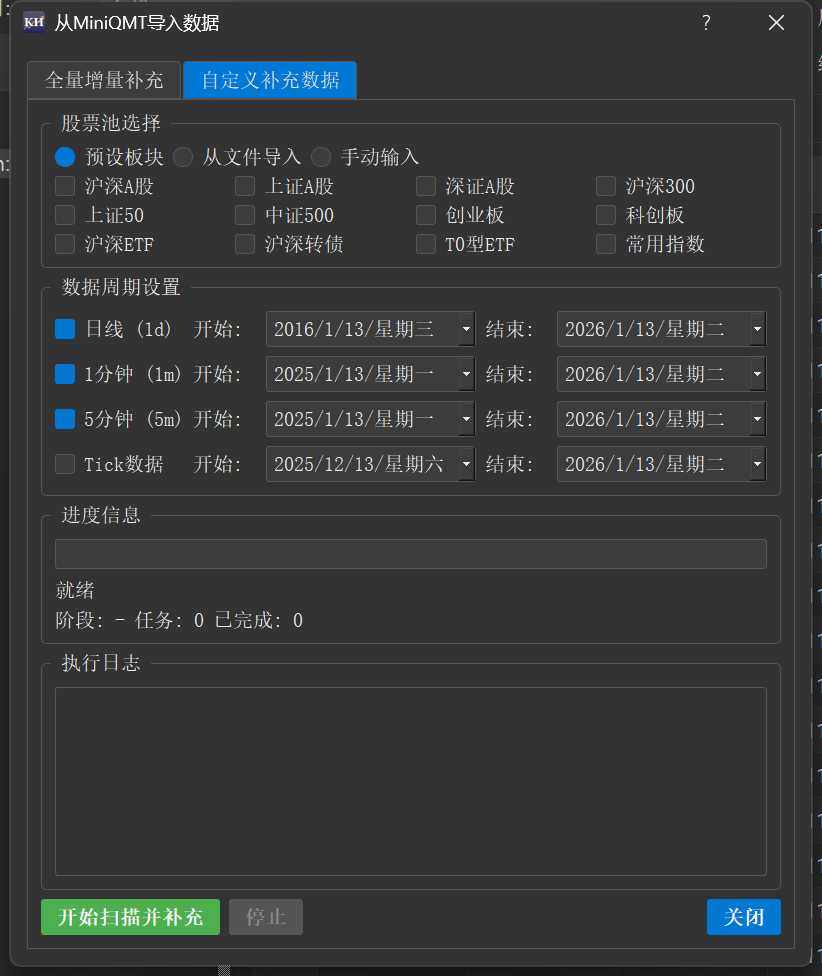The height and width of the screenshot is (976, 822).
Task: Click the progress bar in 进度信息
Action: [x=410, y=554]
